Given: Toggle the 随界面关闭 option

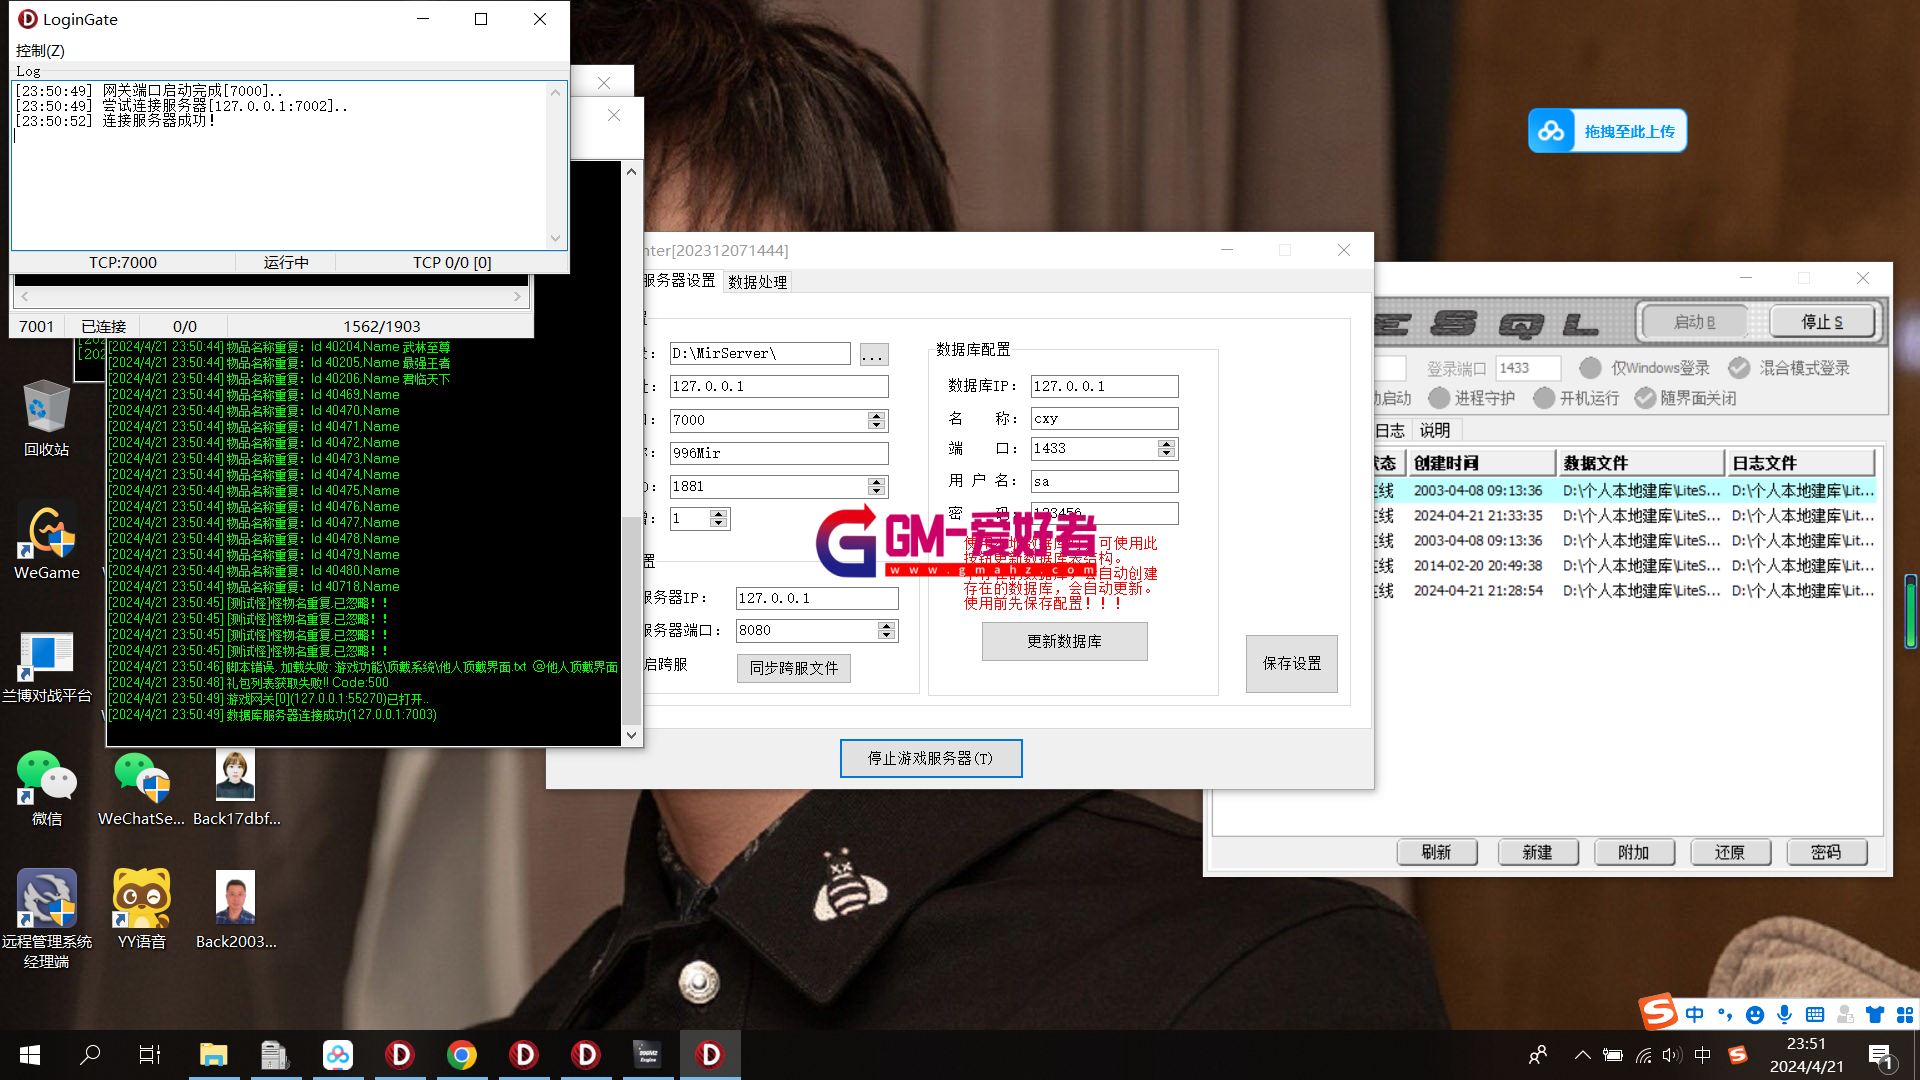Looking at the screenshot, I should coord(1686,398).
